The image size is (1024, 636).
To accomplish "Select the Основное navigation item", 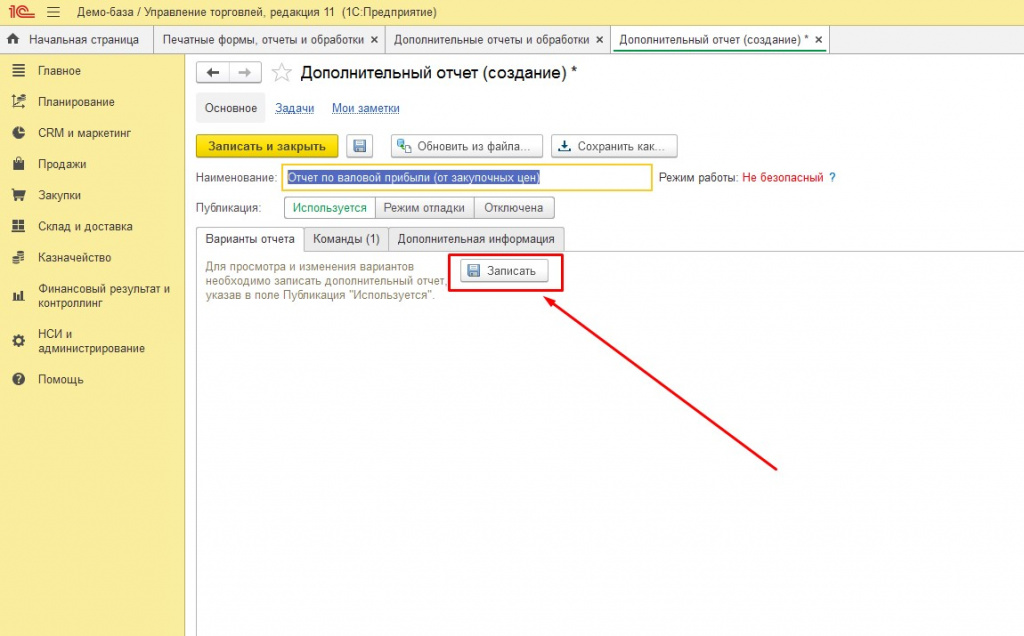I will tap(231, 108).
